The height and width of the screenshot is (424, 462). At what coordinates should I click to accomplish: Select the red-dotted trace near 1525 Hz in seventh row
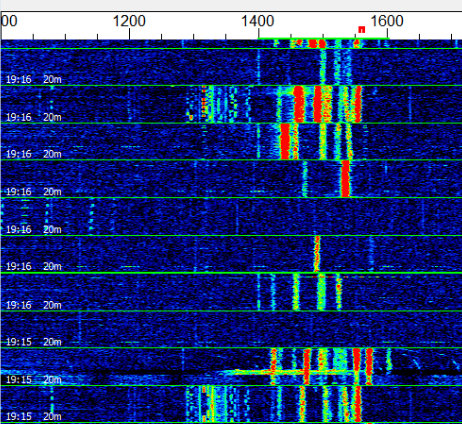pyautogui.click(x=339, y=292)
